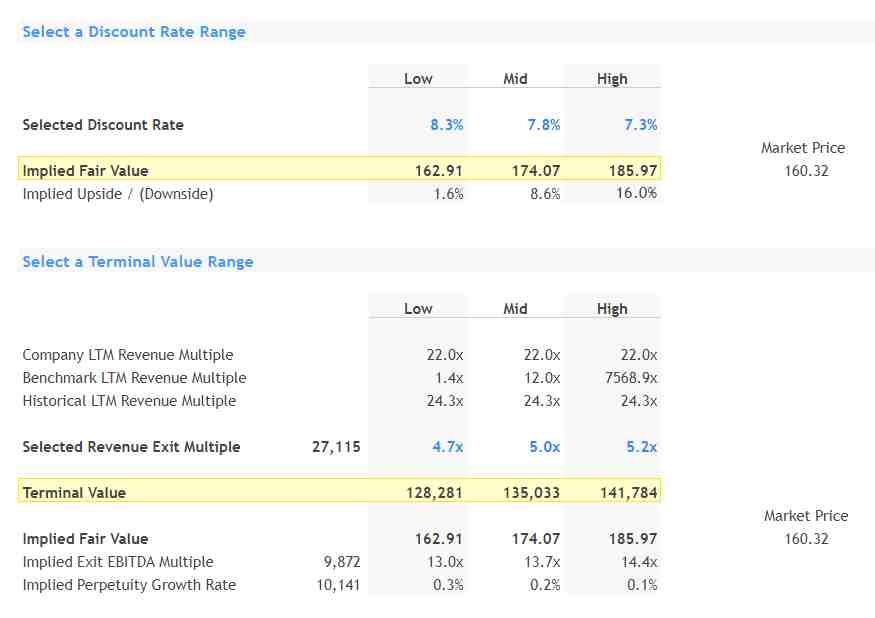Click the 16.0% implied upside cell
The height and width of the screenshot is (618, 875).
pyautogui.click(x=636, y=194)
